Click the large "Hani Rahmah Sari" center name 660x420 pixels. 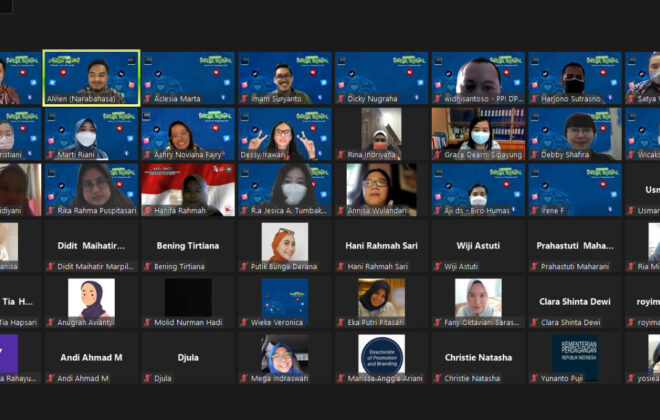point(382,245)
